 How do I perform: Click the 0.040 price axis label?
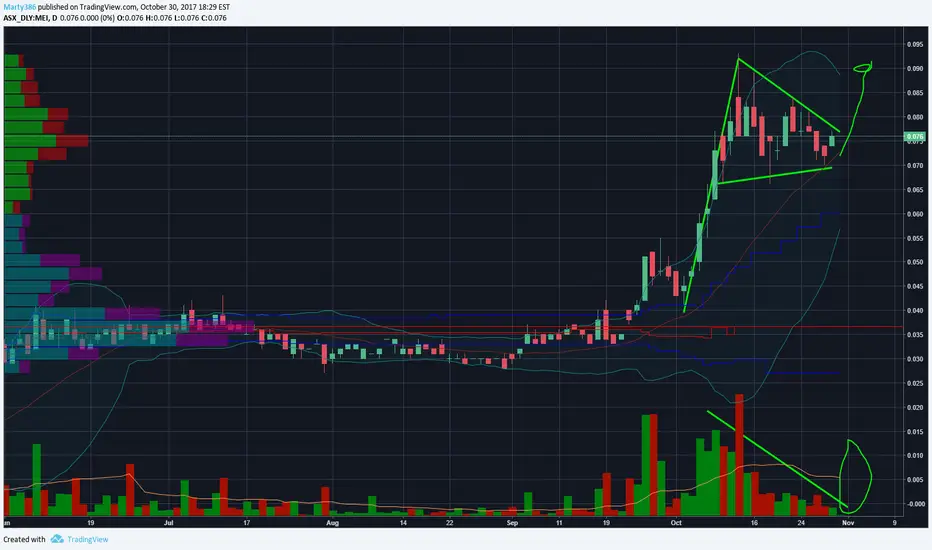coord(915,310)
